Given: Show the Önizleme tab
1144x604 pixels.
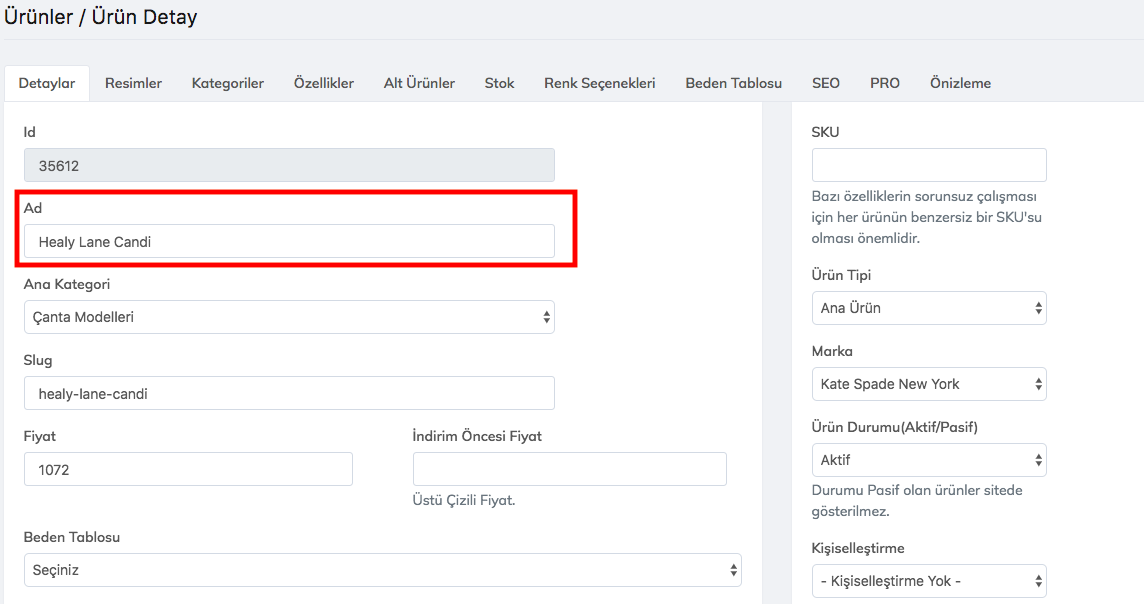Looking at the screenshot, I should pyautogui.click(x=960, y=83).
